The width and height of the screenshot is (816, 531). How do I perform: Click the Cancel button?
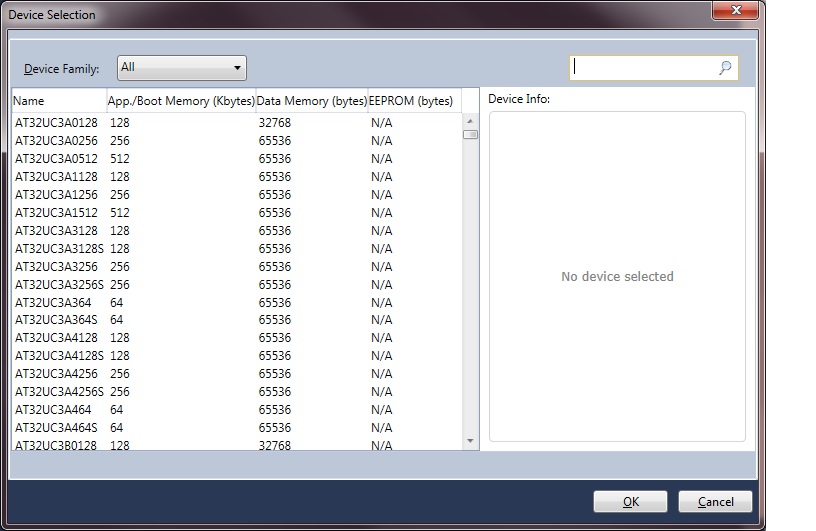coord(715,501)
